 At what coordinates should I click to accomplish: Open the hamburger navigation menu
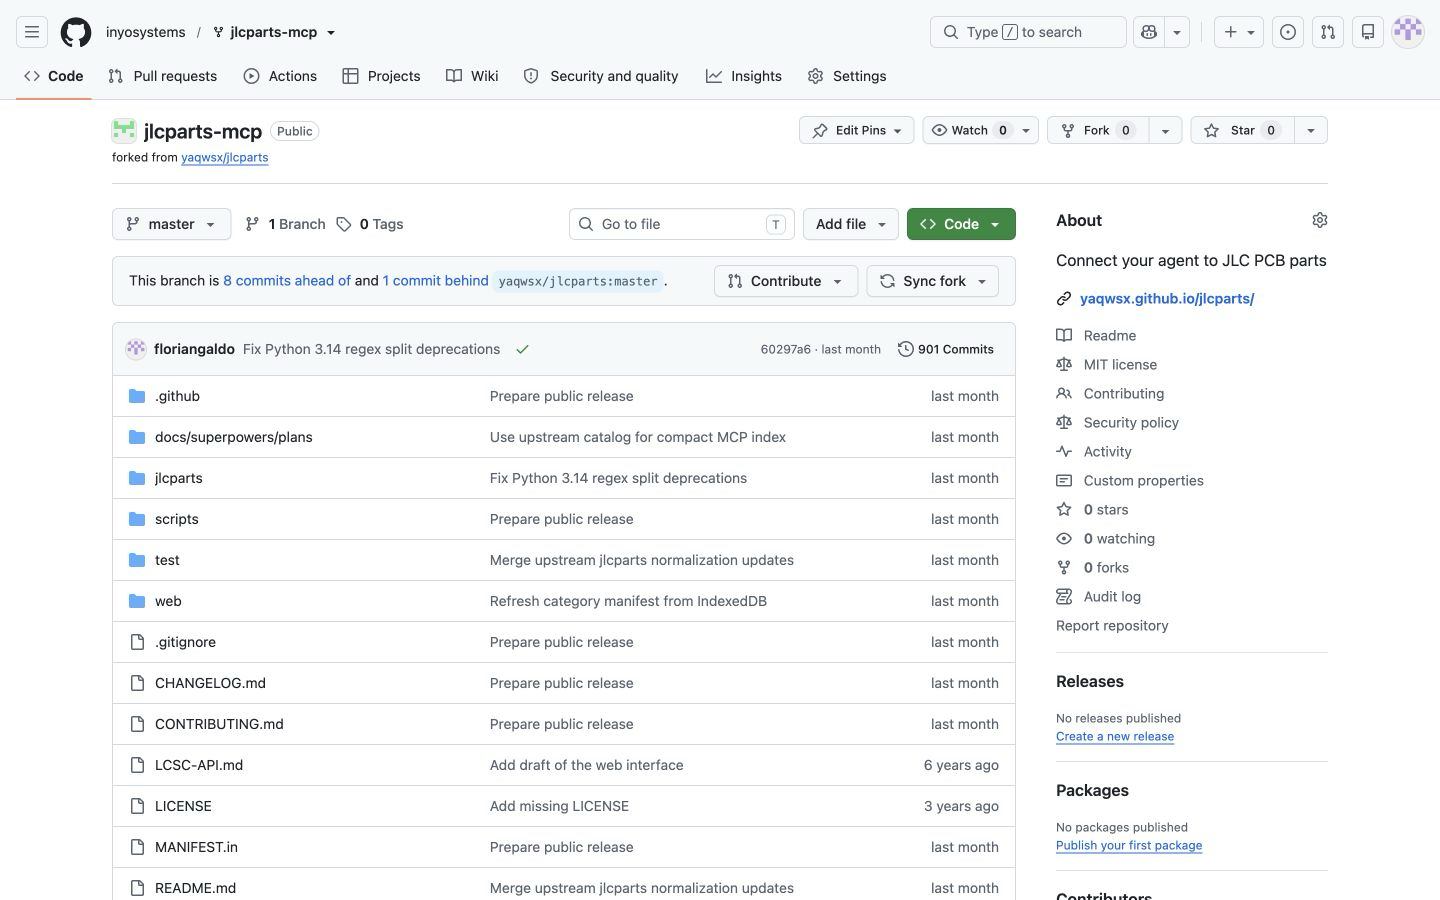click(32, 32)
